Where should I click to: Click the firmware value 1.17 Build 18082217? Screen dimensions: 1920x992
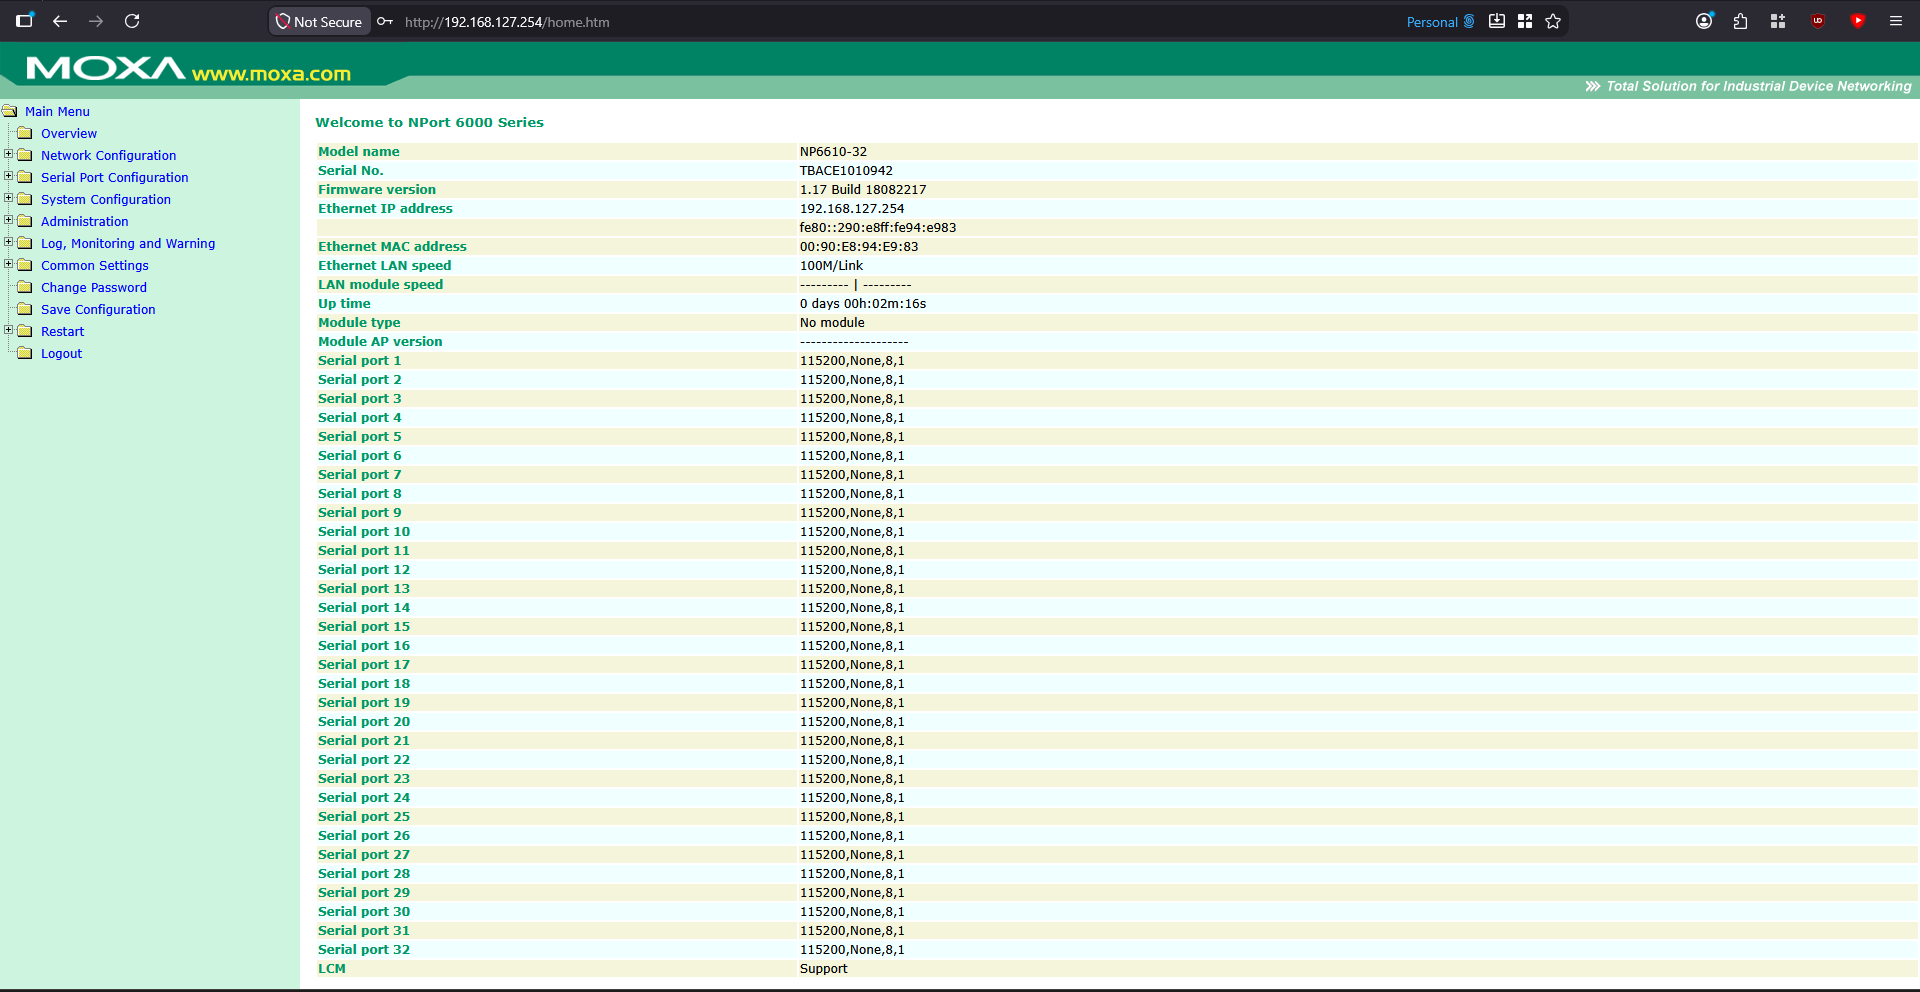863,190
